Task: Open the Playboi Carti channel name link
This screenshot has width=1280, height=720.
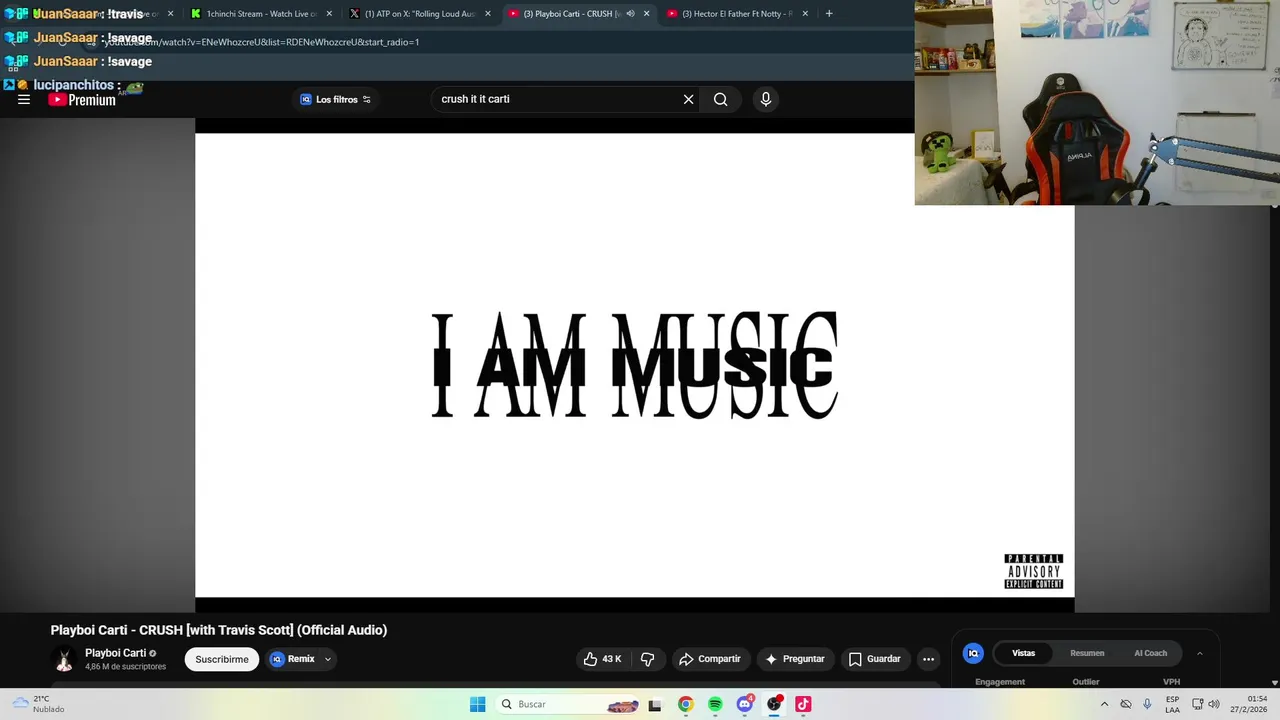Action: click(115, 653)
